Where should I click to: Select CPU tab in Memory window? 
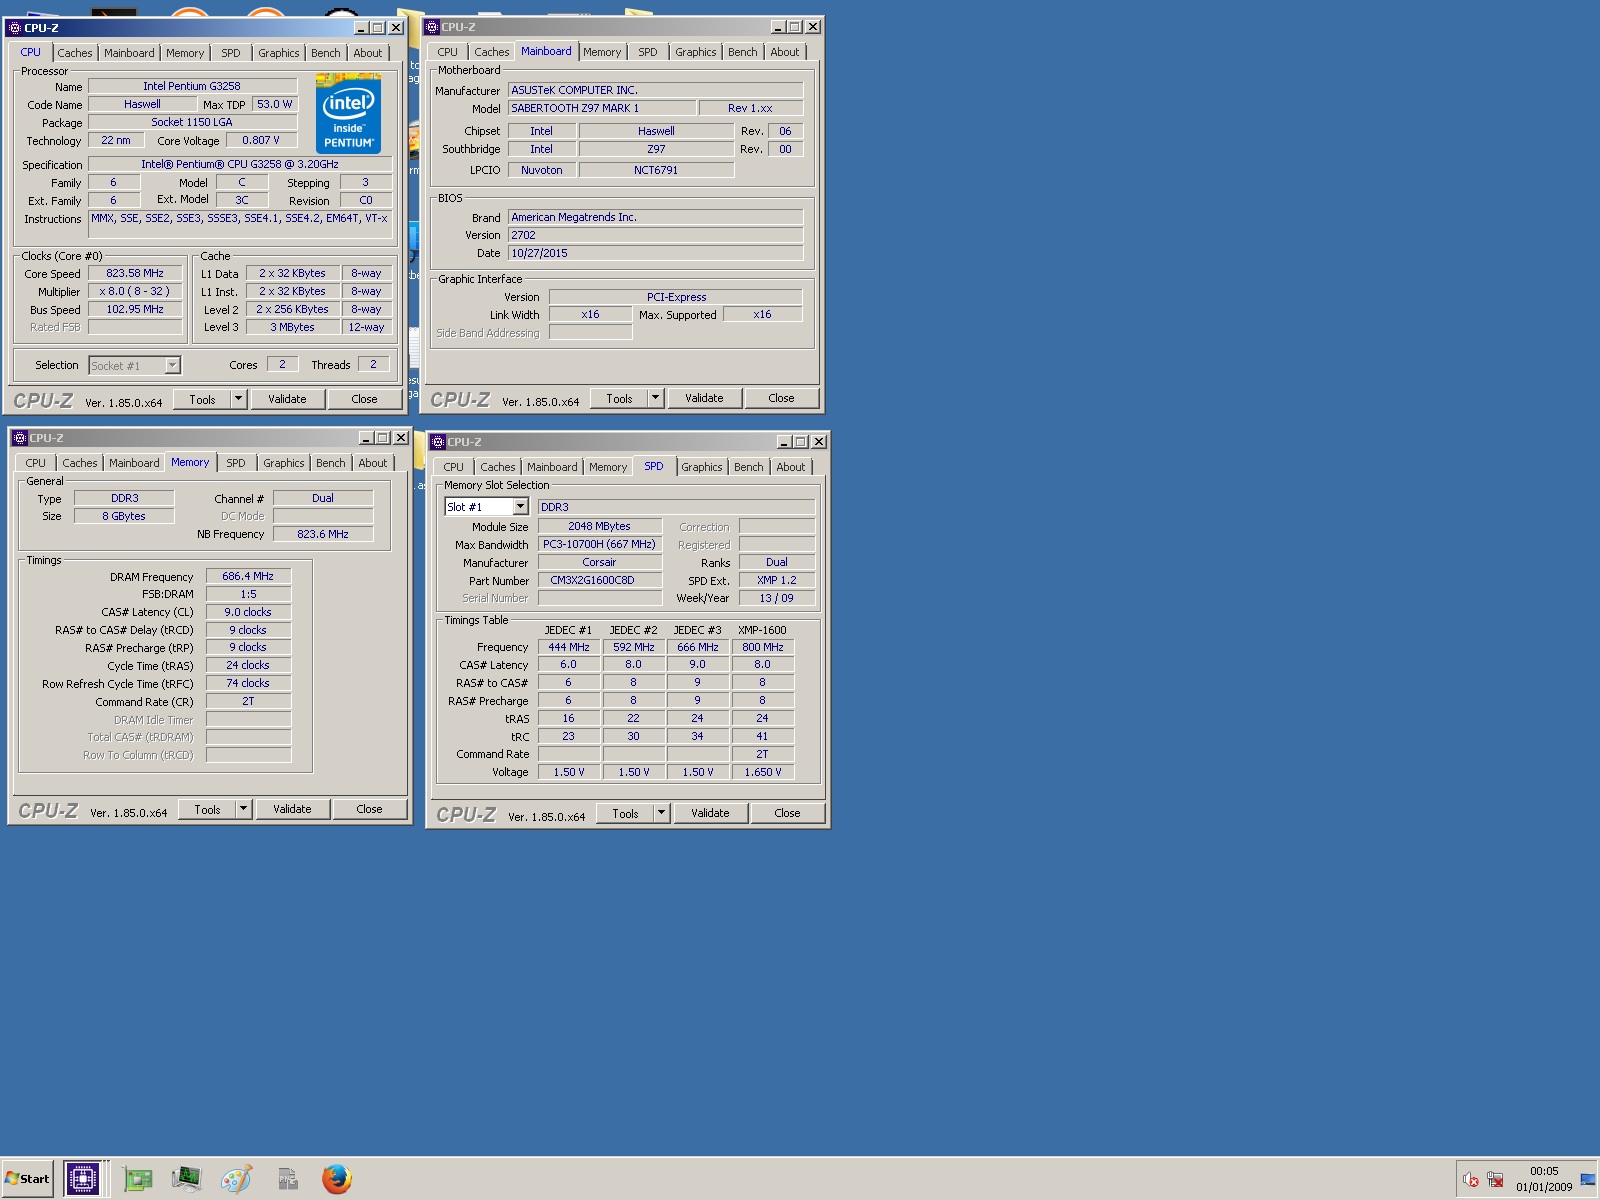tap(35, 463)
